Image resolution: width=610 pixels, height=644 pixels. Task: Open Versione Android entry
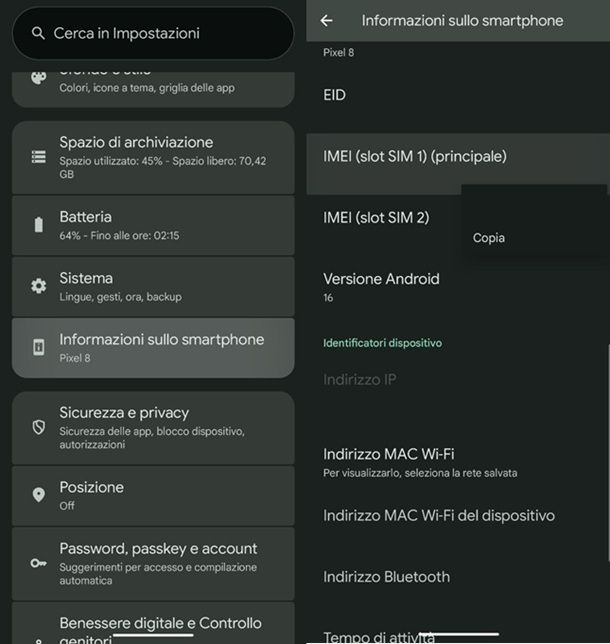point(381,286)
